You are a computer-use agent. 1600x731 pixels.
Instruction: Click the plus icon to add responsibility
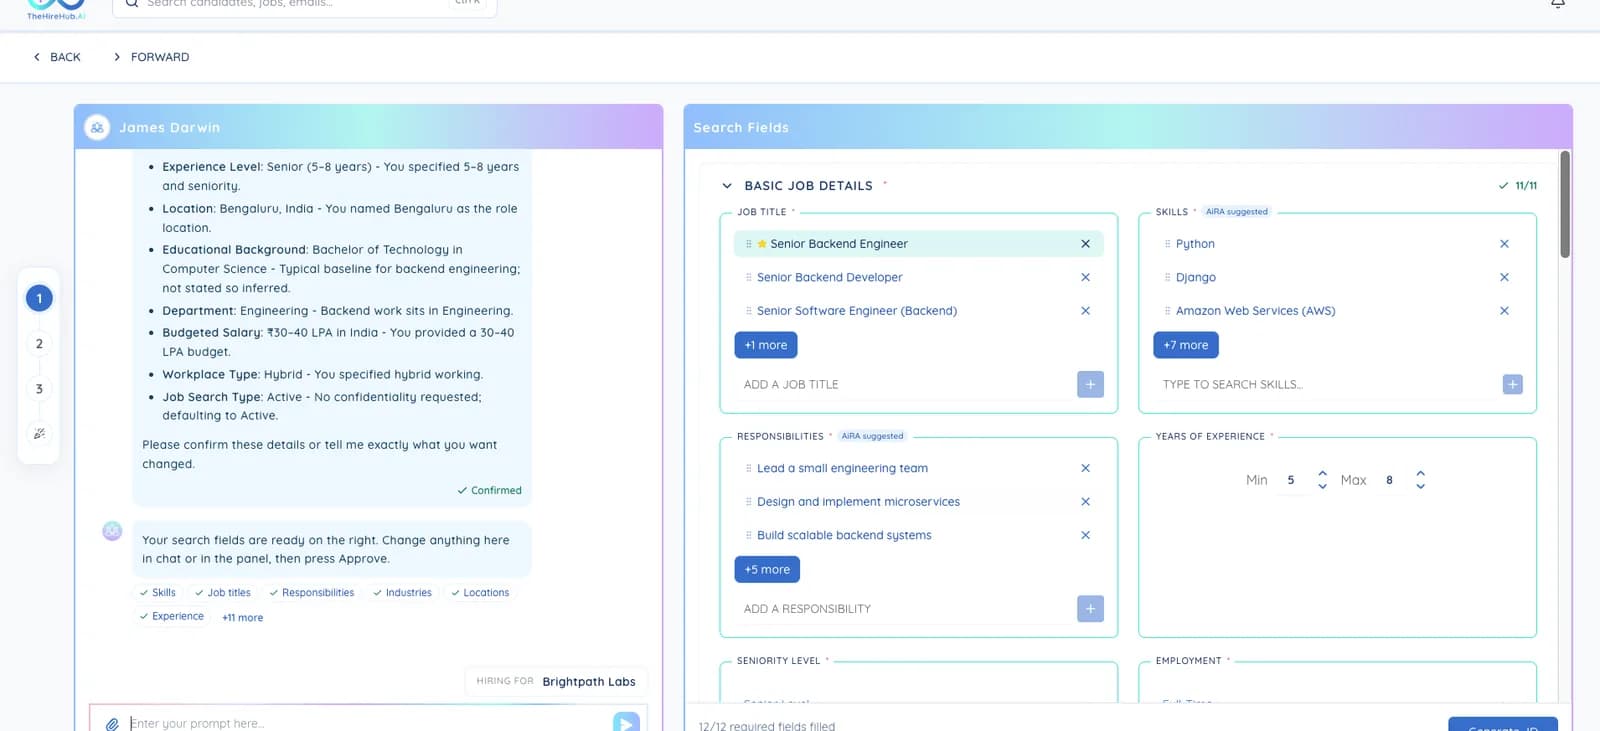1090,608
